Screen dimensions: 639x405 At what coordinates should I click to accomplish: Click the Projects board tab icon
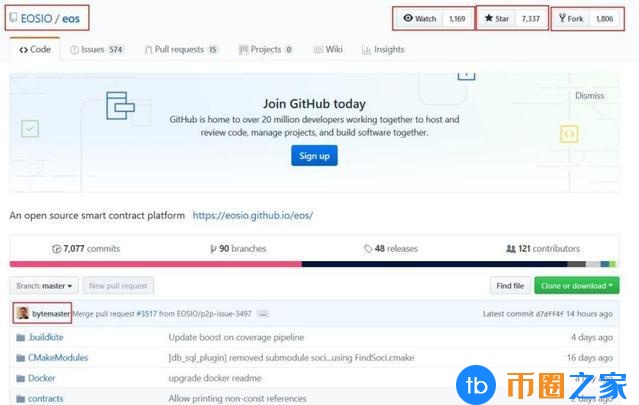(x=243, y=50)
